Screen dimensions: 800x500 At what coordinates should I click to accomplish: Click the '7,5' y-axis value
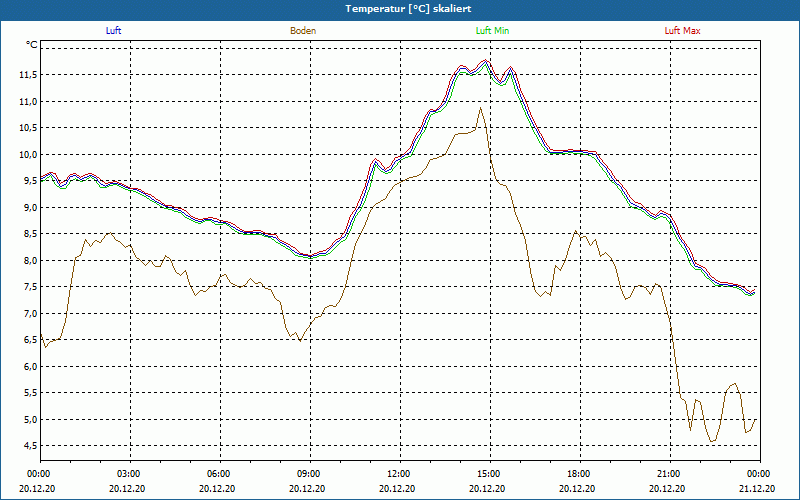31,287
